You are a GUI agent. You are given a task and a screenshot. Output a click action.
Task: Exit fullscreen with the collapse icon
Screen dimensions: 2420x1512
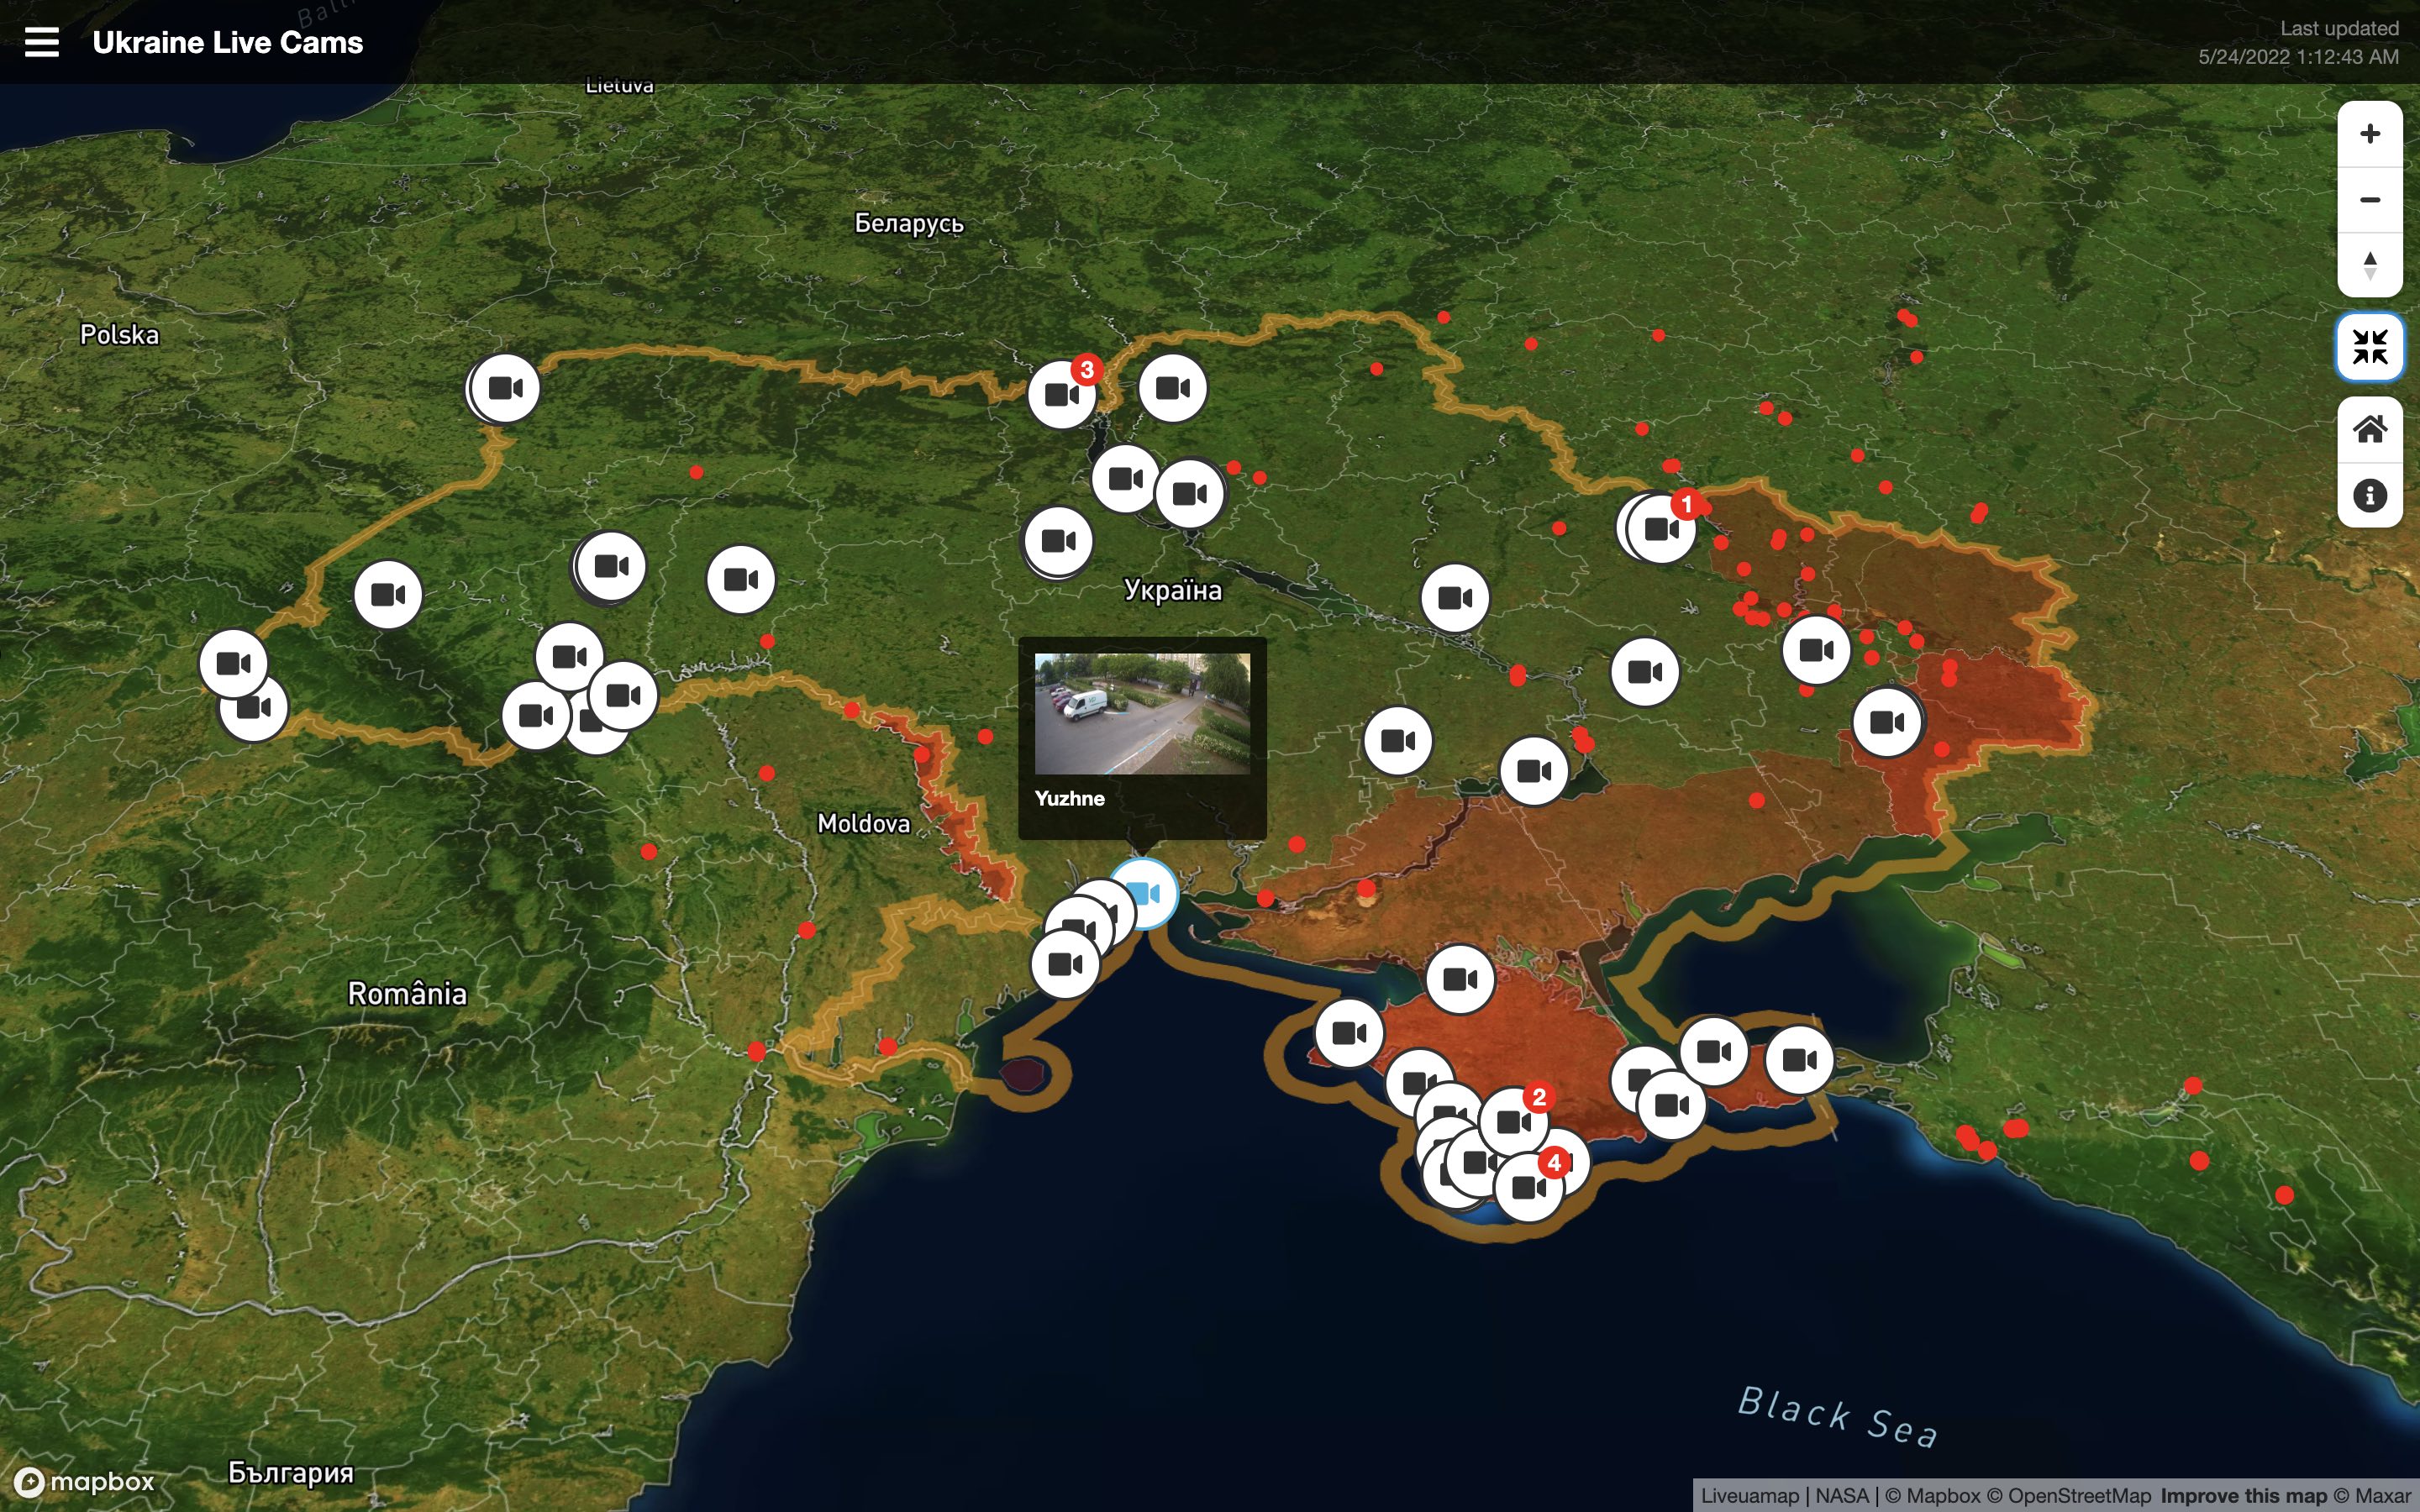(x=2371, y=347)
